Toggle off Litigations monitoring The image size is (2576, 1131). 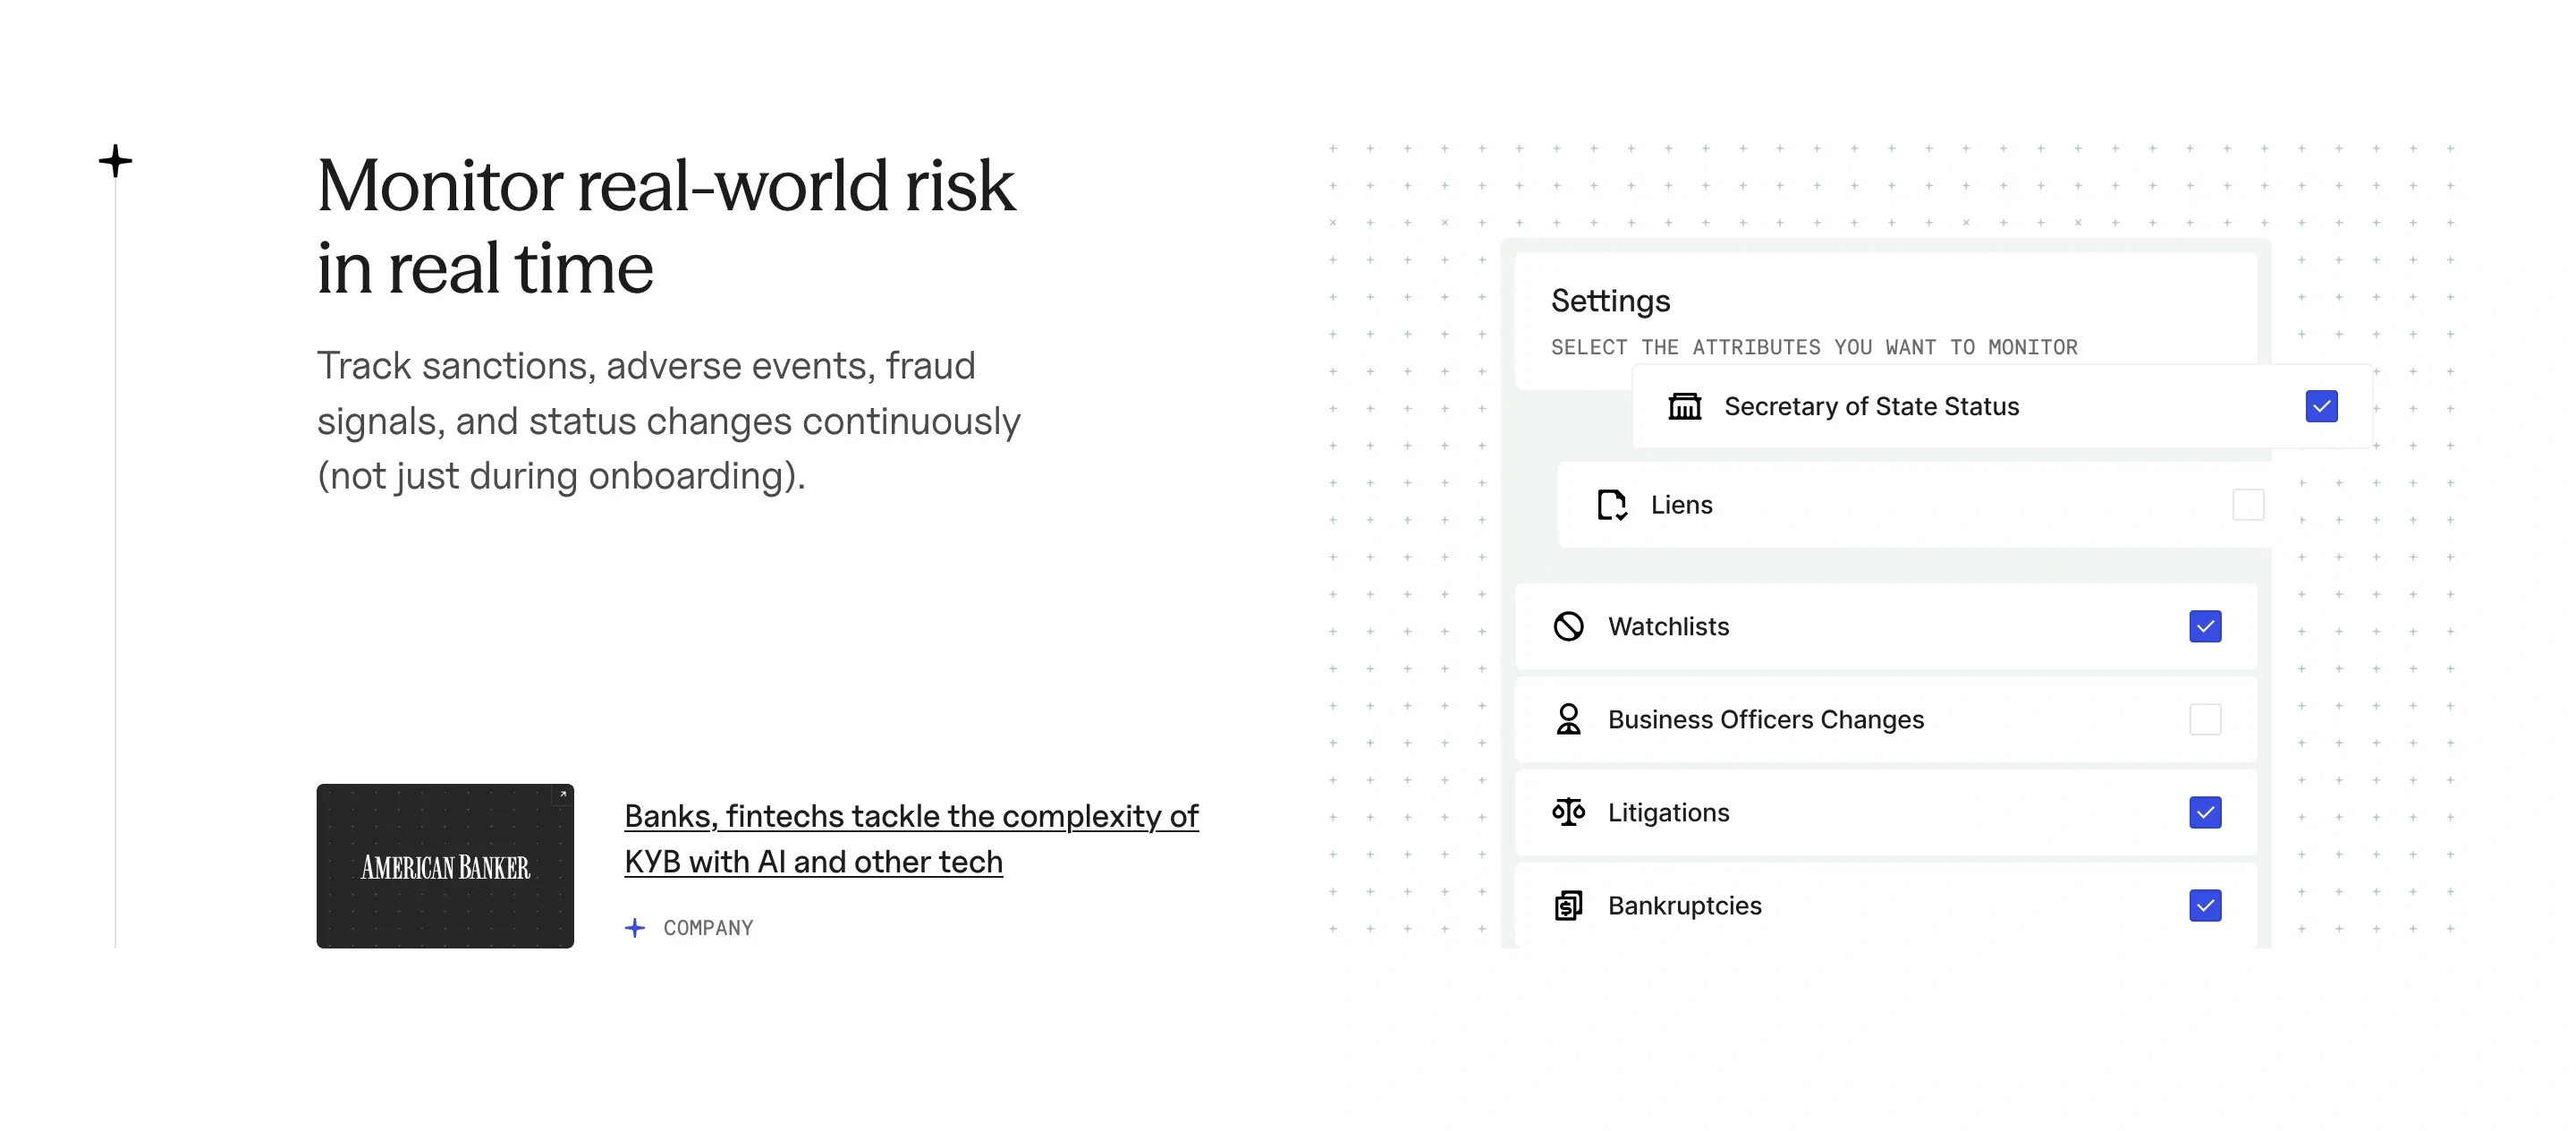2205,812
